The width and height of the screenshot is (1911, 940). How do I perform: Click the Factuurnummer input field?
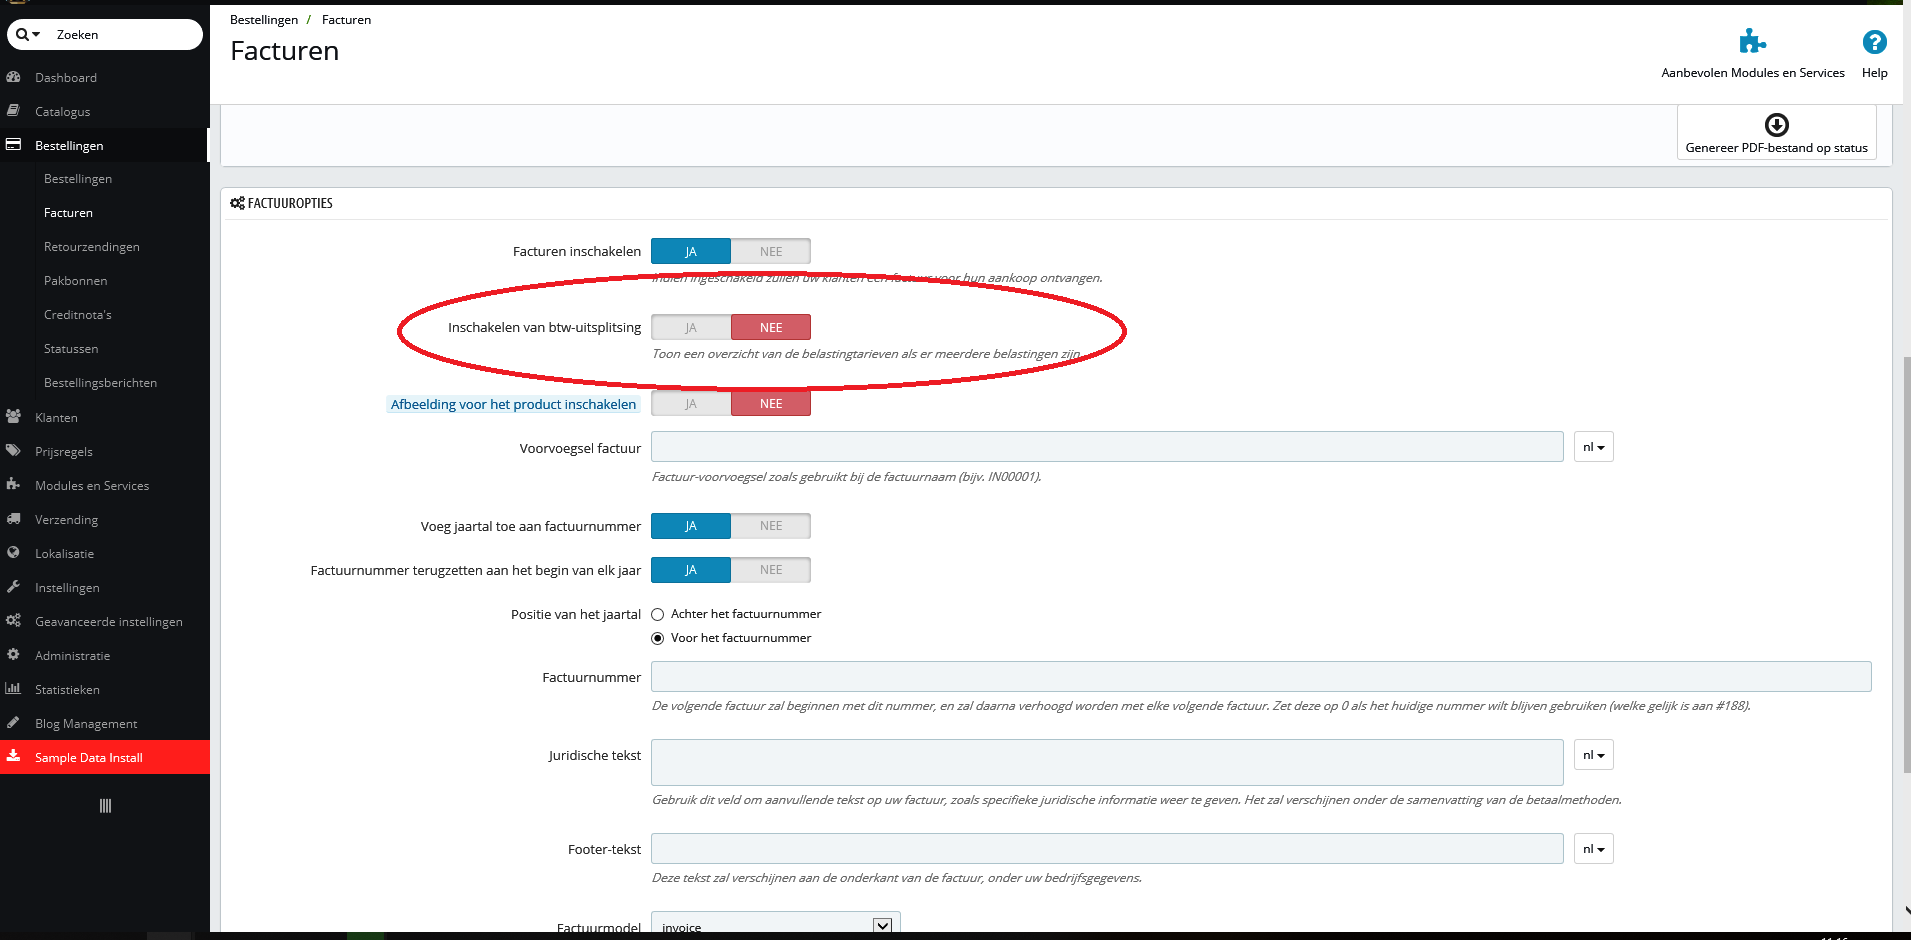(1261, 677)
